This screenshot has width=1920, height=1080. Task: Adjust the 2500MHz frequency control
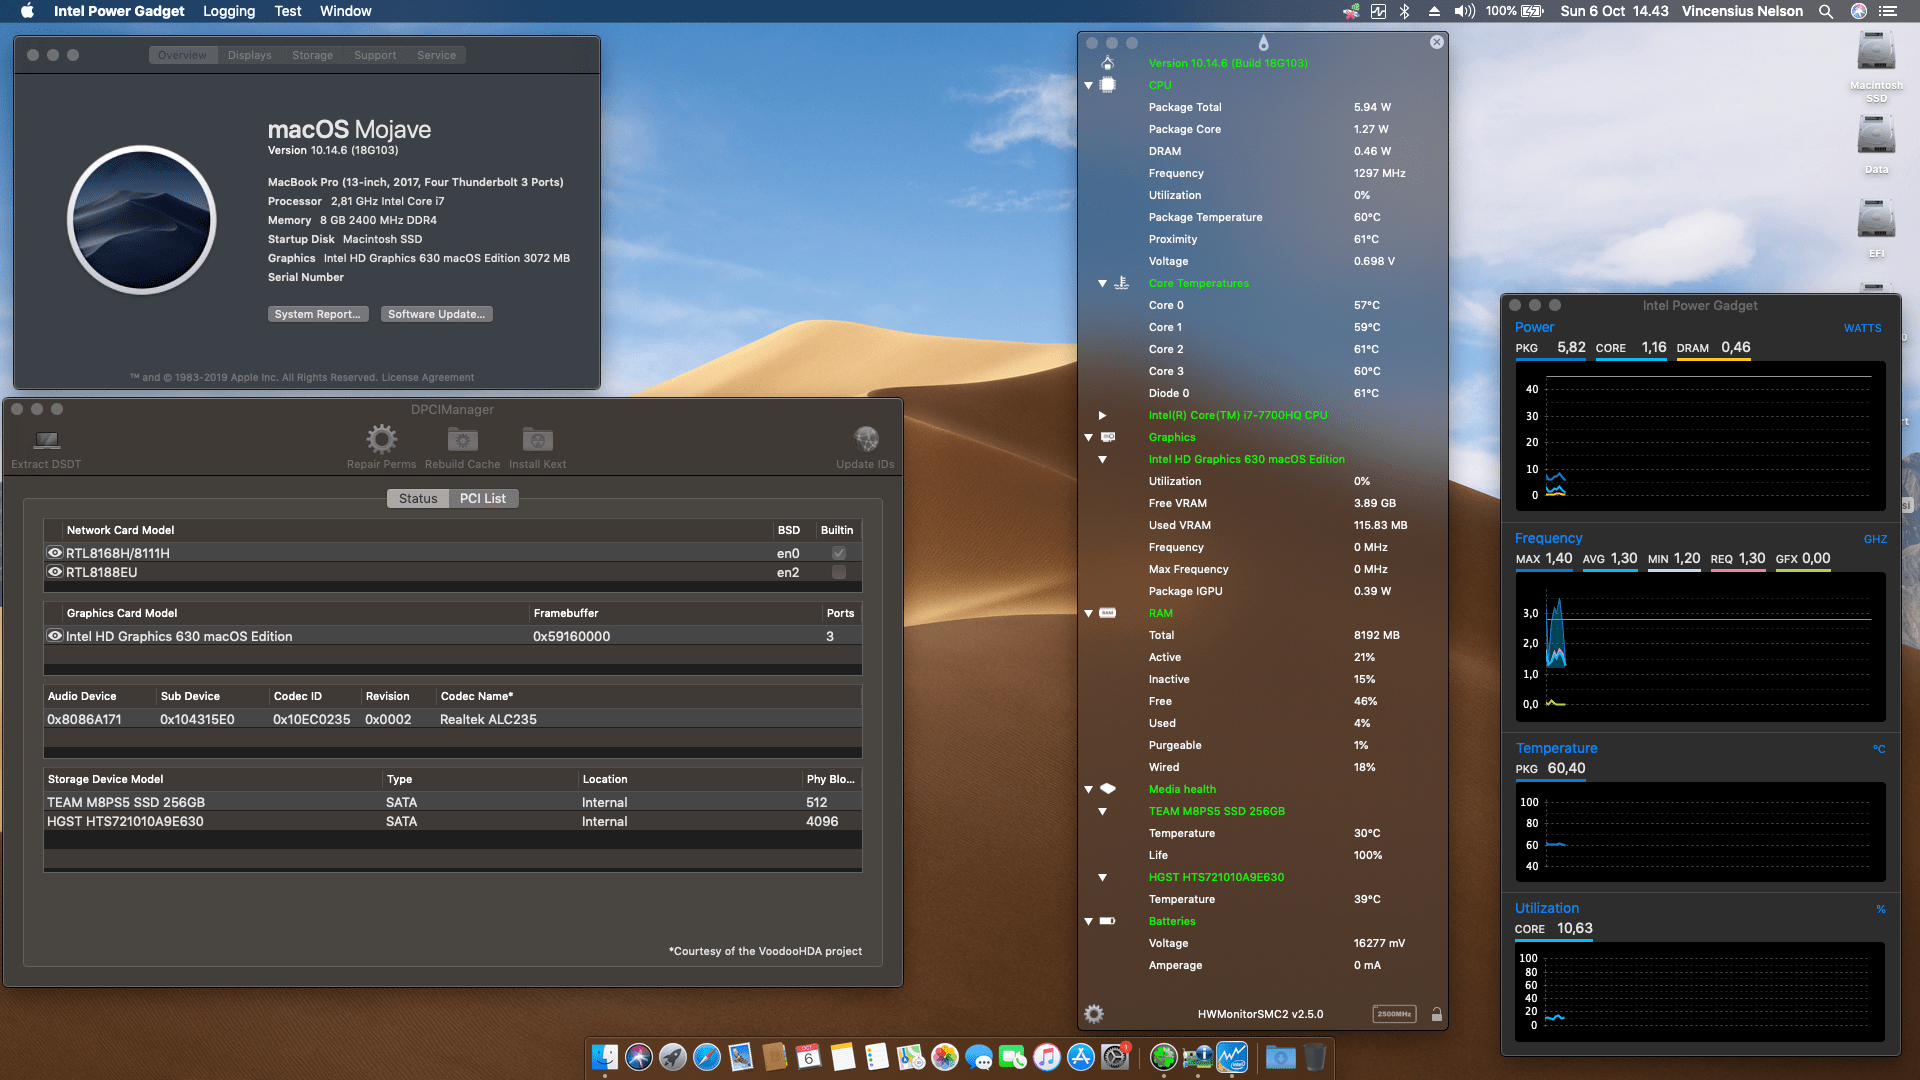point(1393,1013)
